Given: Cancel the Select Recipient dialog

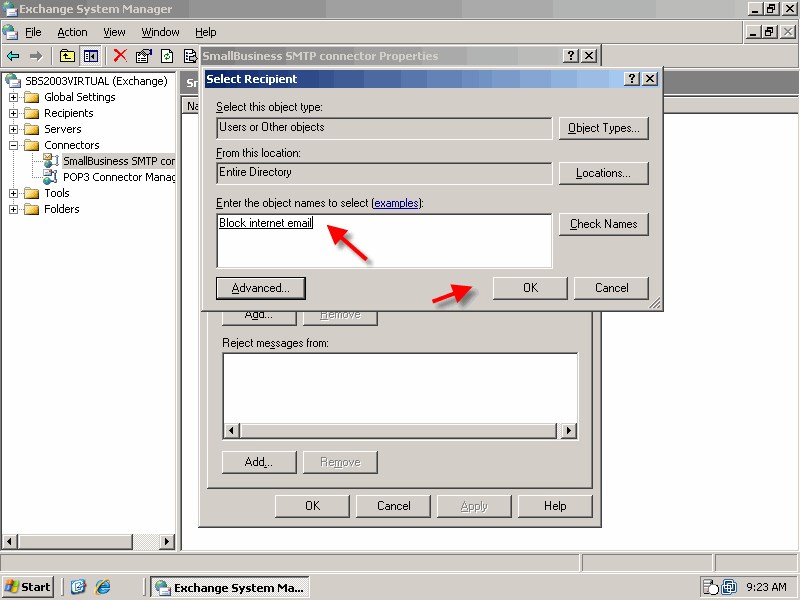Looking at the screenshot, I should (611, 288).
